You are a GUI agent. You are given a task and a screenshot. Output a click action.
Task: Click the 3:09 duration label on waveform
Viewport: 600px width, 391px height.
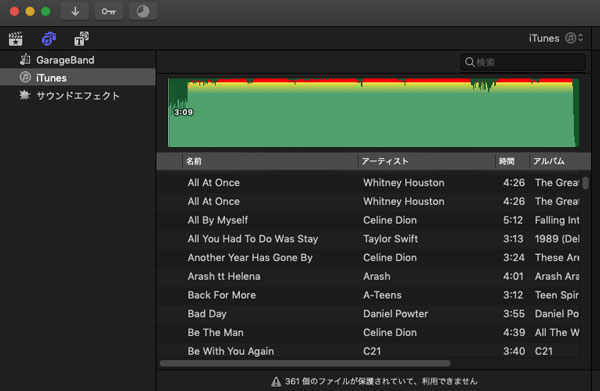(x=183, y=112)
